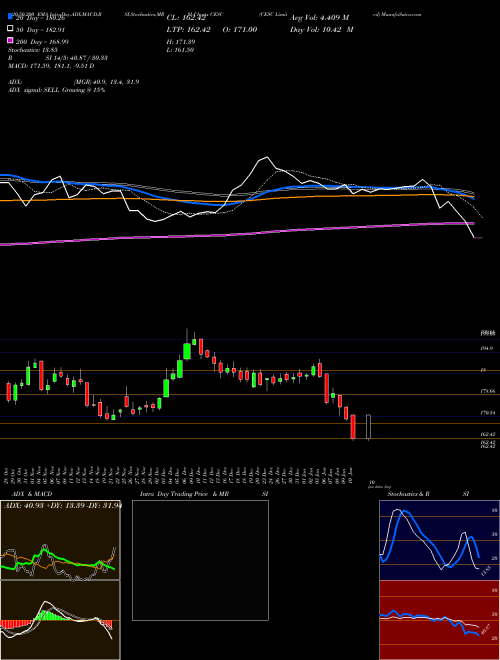Image resolution: width=500 pixels, height=660 pixels.
Task: Click the peak of the white moving-average line
Action: click(266, 157)
